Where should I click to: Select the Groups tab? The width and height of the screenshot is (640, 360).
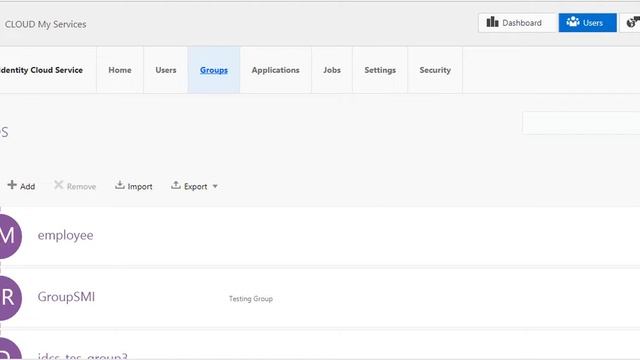214,70
